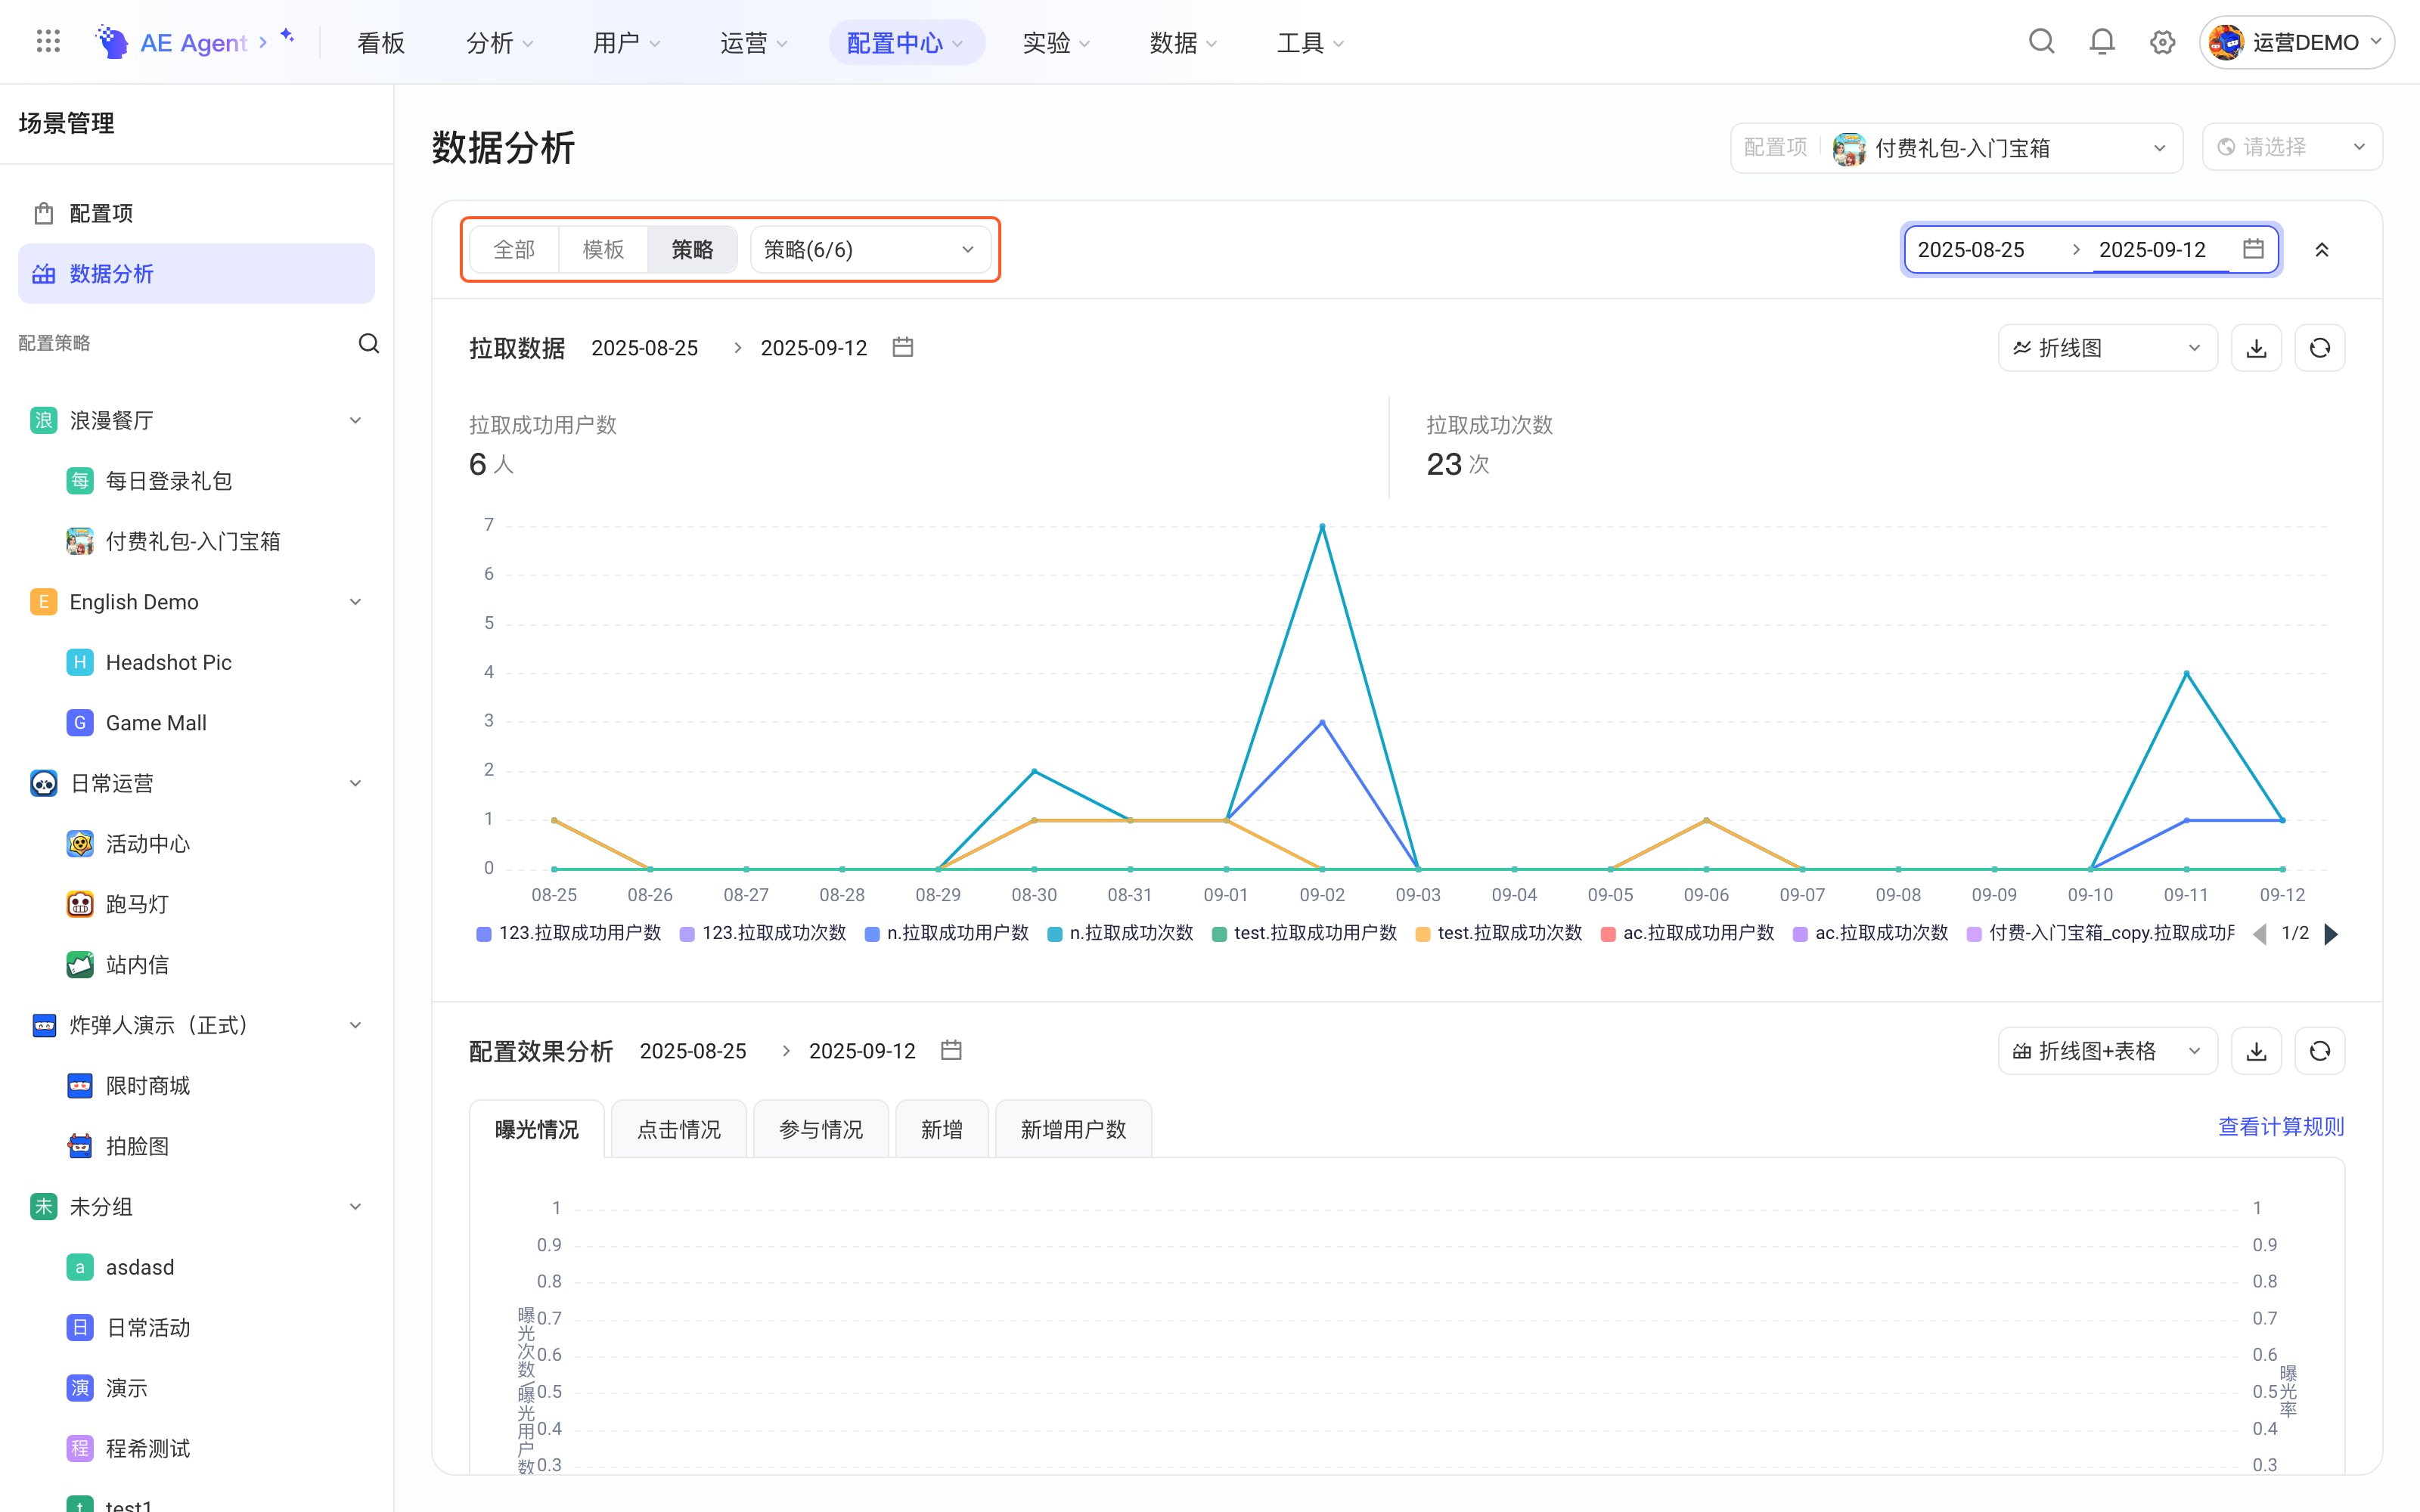Toggle 123.拉取成功用户数 legend series
The width and height of the screenshot is (2420, 1512).
point(569,933)
